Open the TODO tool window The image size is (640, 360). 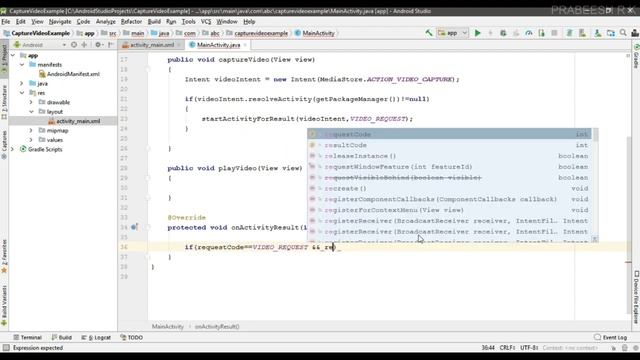131,338
